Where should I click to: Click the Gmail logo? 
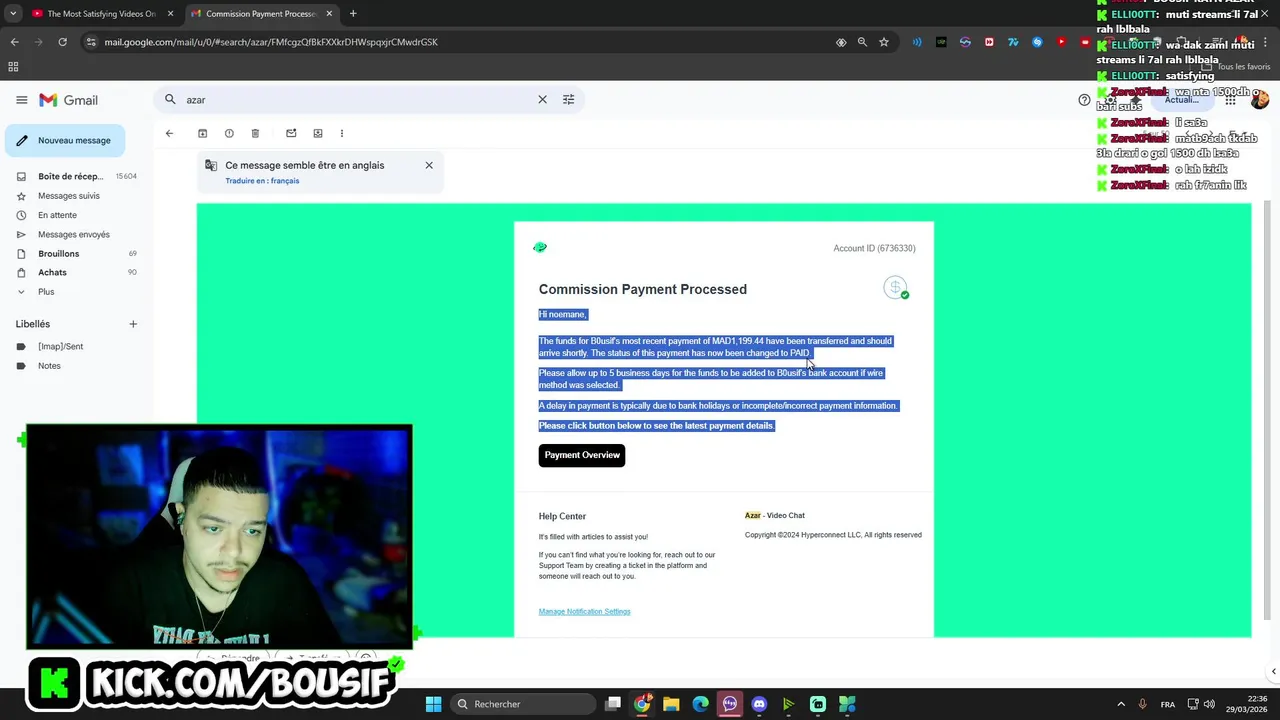click(69, 100)
